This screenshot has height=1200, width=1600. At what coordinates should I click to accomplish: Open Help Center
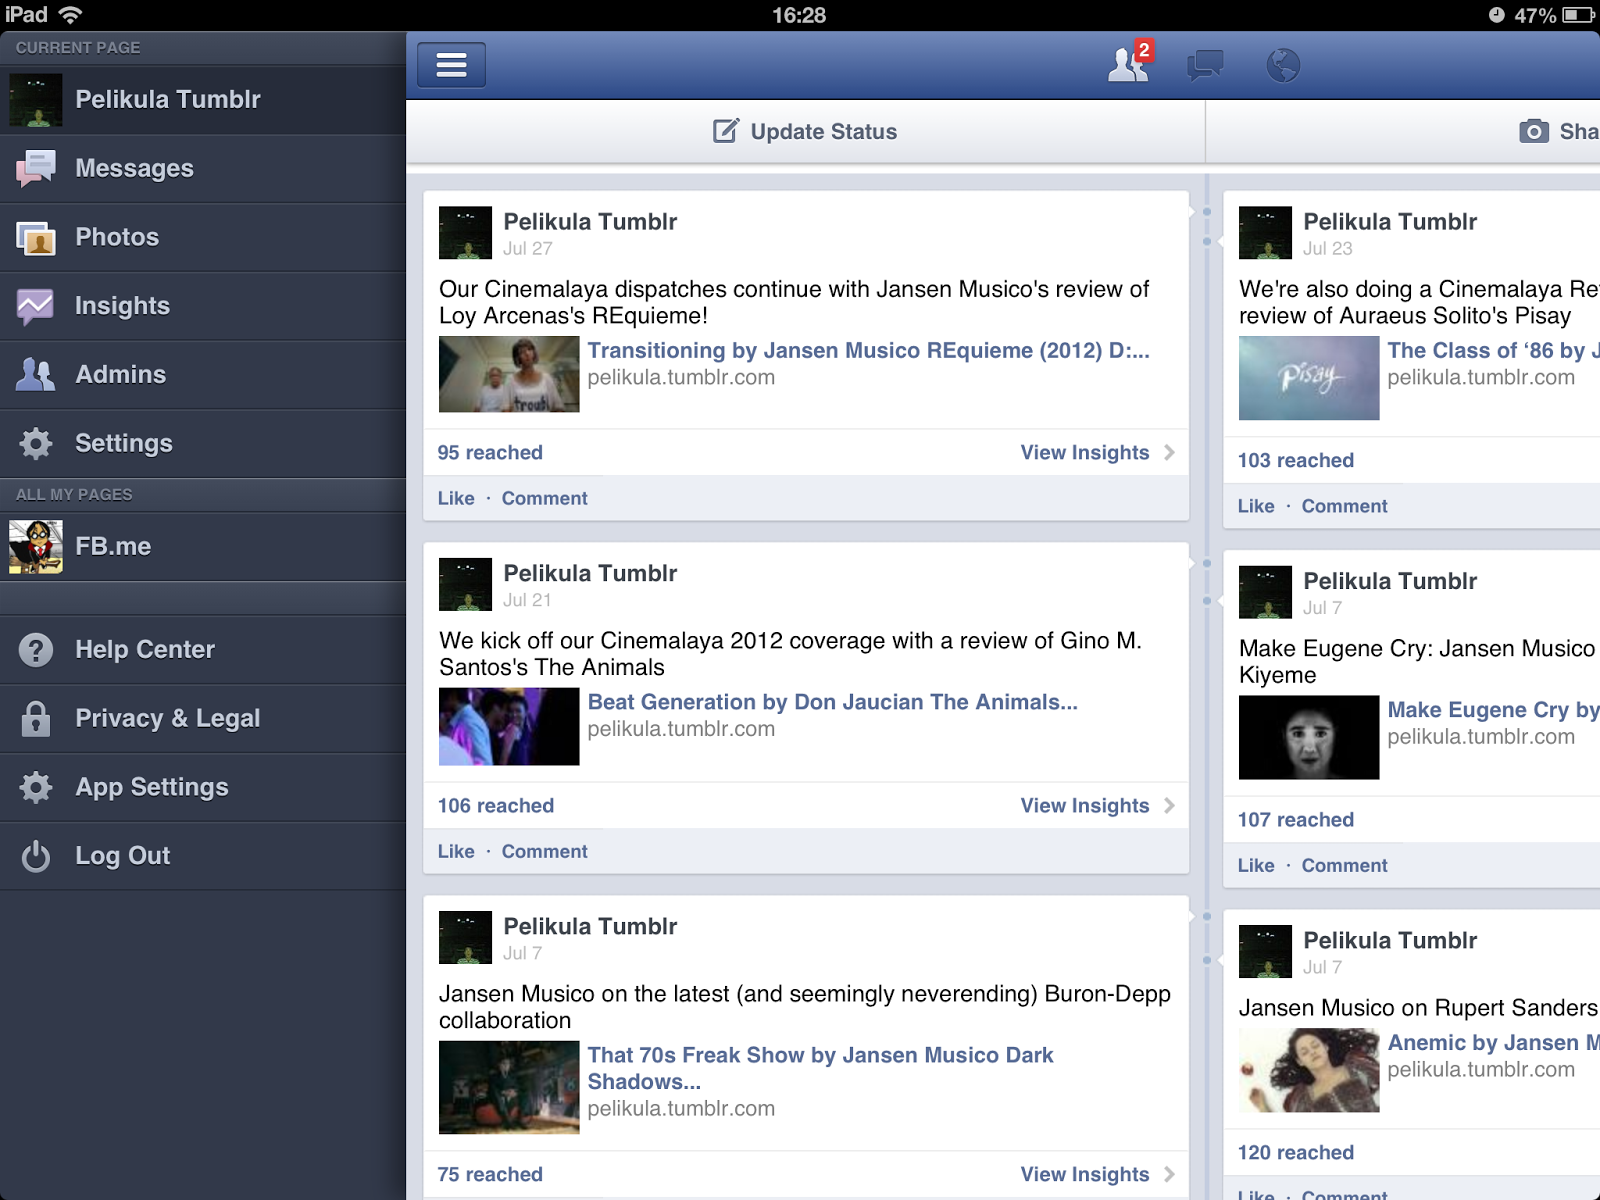pyautogui.click(x=203, y=649)
